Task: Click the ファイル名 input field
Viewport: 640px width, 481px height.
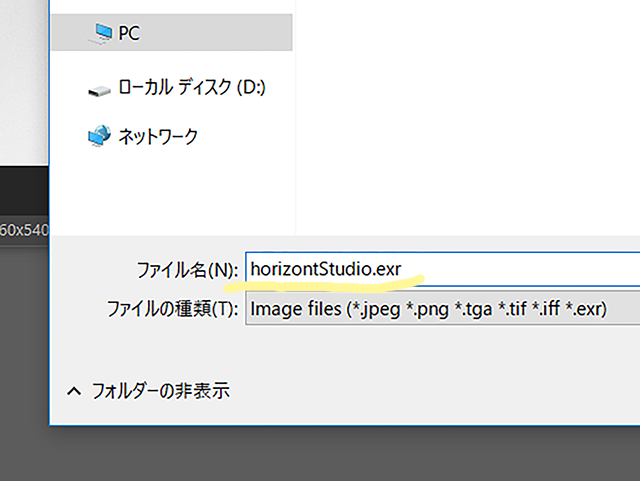Action: [x=442, y=269]
